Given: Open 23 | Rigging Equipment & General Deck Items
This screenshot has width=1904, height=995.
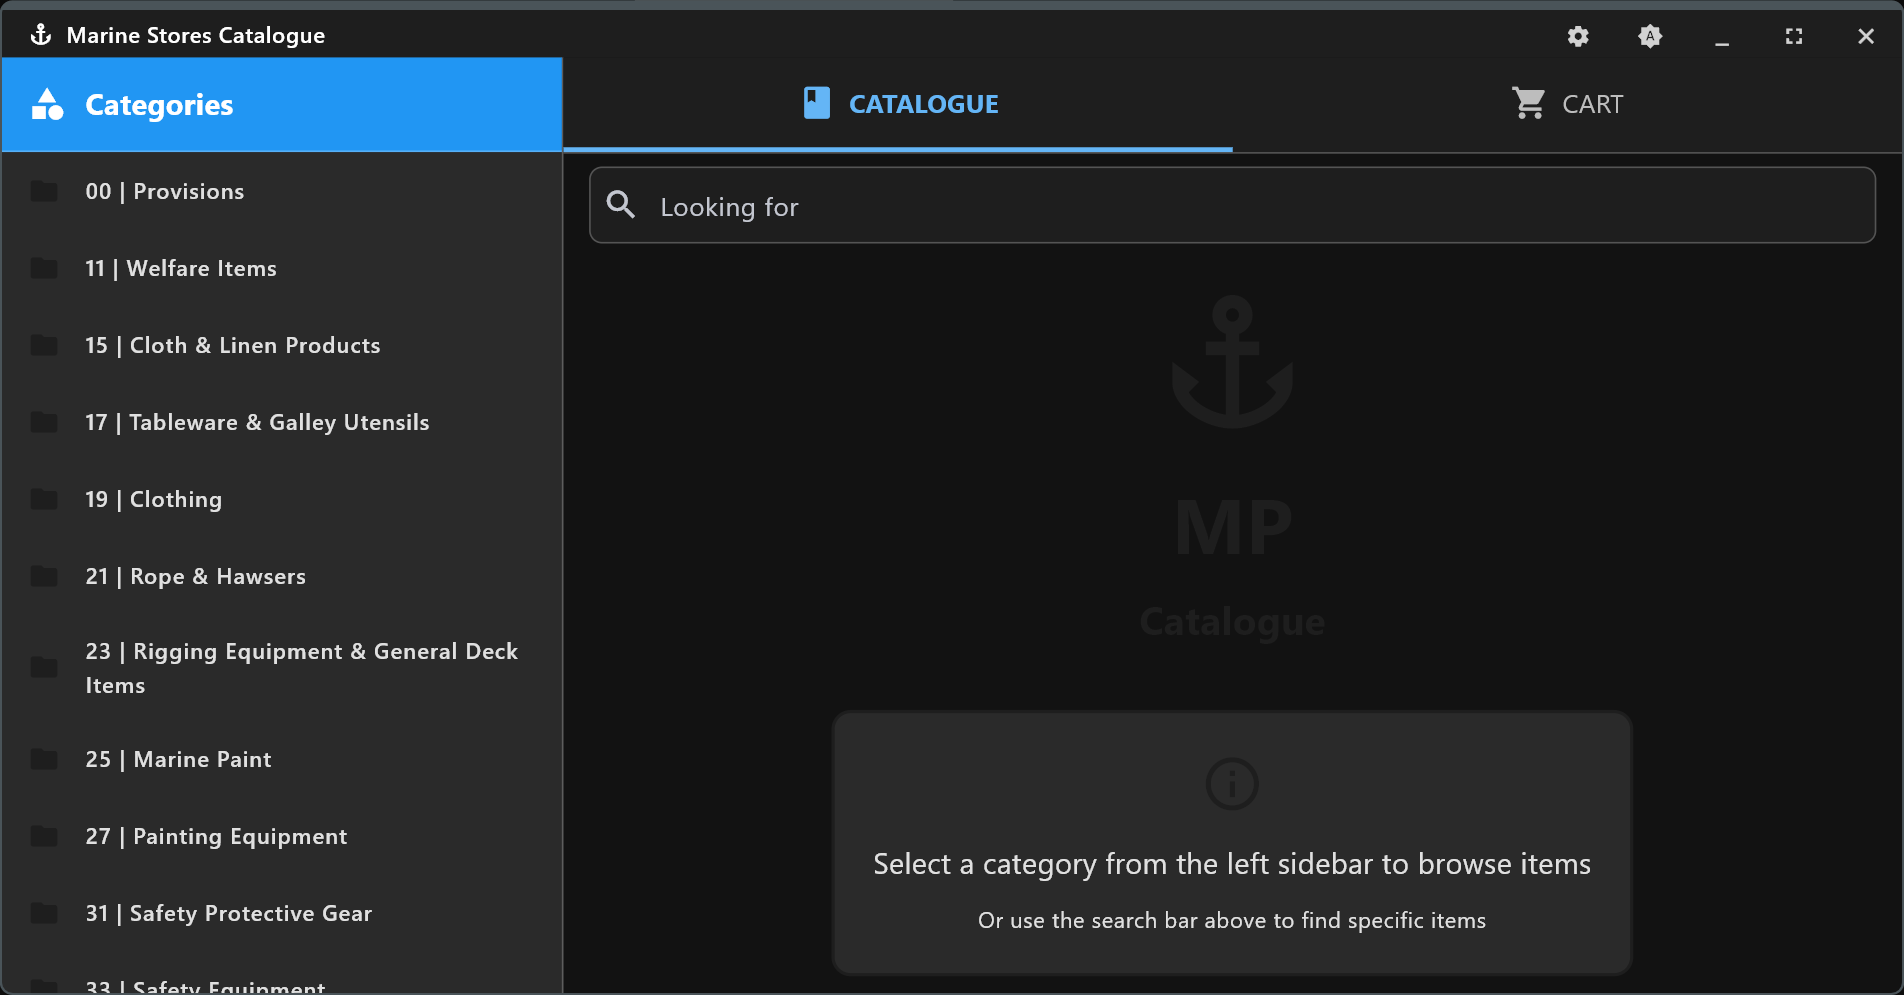Looking at the screenshot, I should 282,668.
